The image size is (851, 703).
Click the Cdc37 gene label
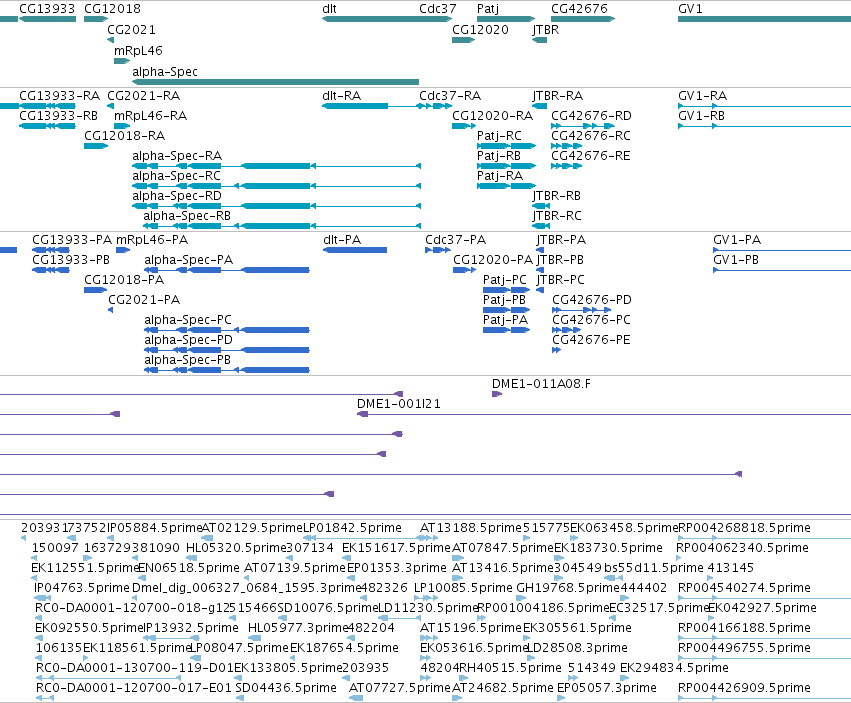pyautogui.click(x=437, y=9)
